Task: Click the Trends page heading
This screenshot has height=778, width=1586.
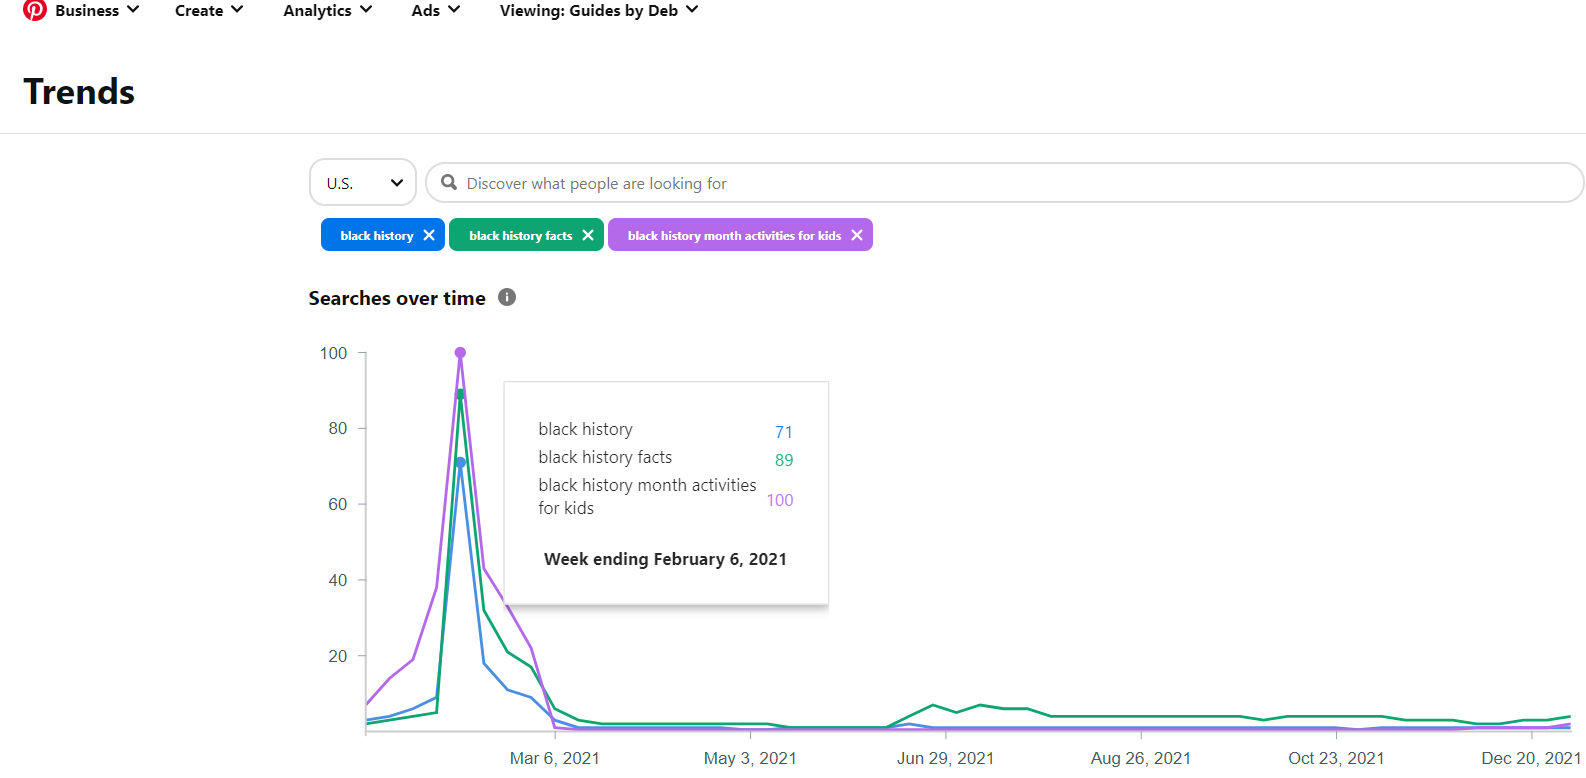Action: (x=79, y=92)
